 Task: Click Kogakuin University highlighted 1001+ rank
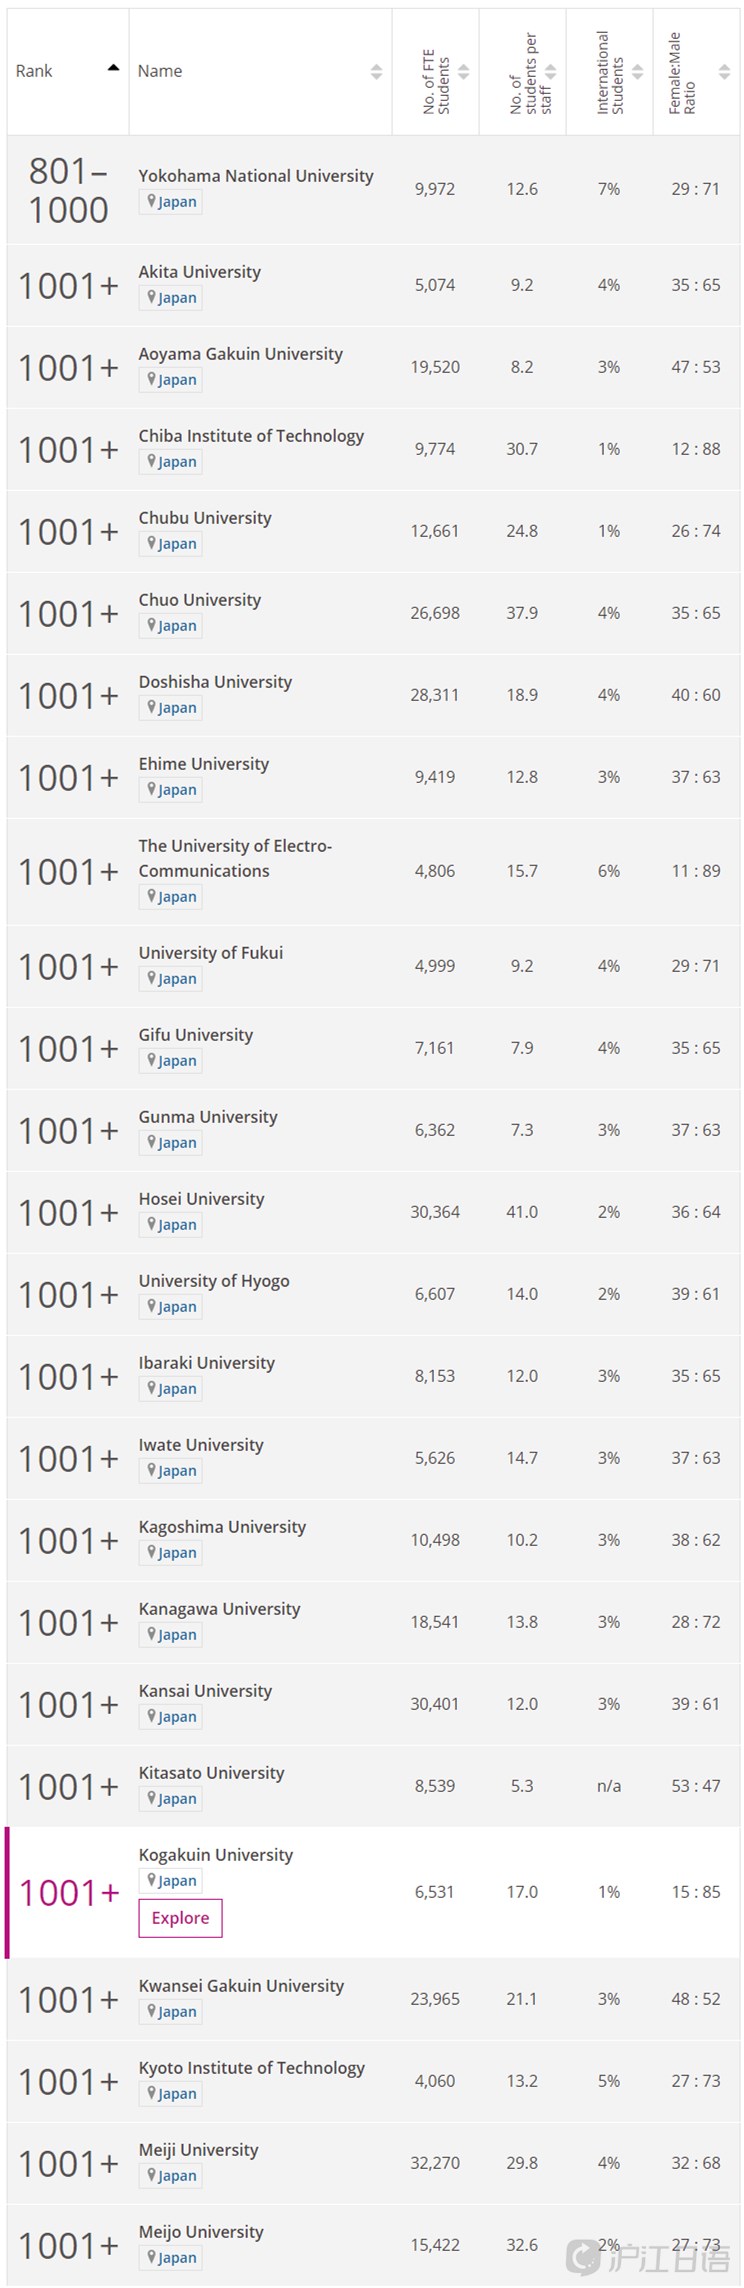tap(68, 1892)
